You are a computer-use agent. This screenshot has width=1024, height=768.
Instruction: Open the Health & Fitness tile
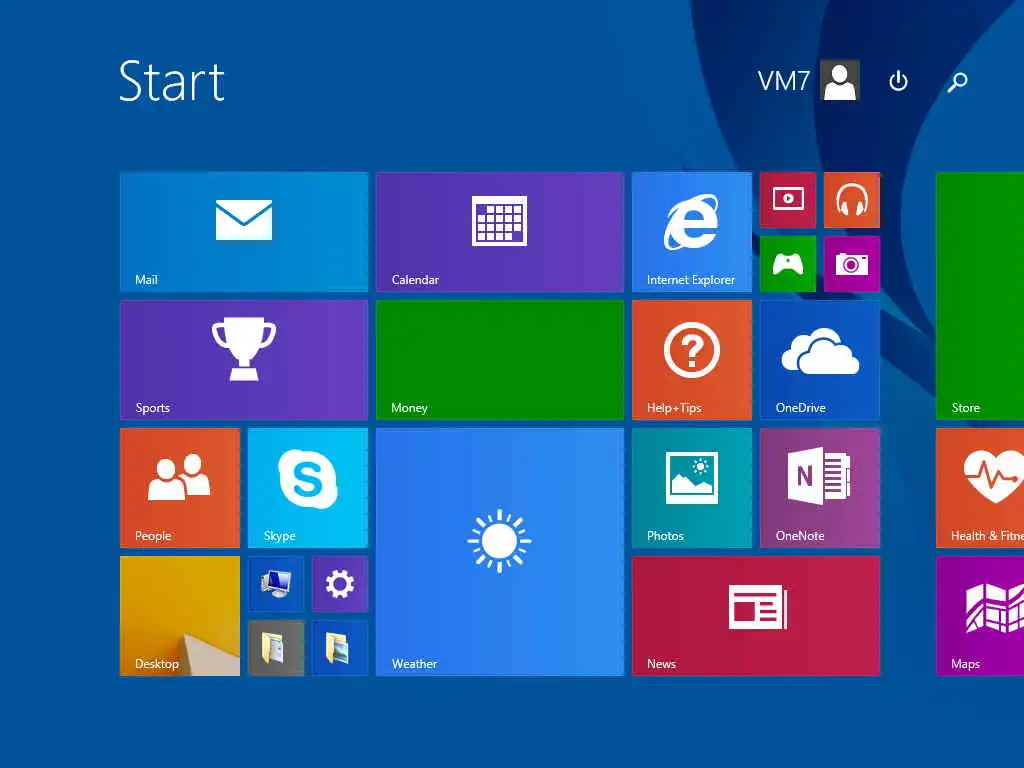980,488
